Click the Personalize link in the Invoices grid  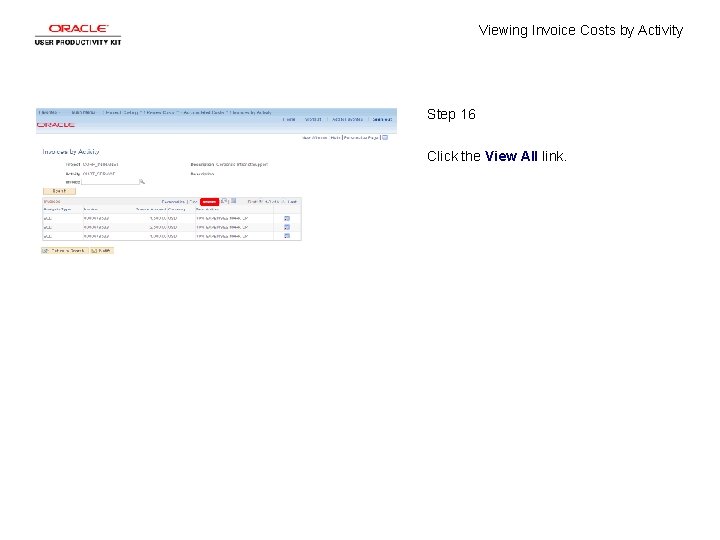pos(173,202)
